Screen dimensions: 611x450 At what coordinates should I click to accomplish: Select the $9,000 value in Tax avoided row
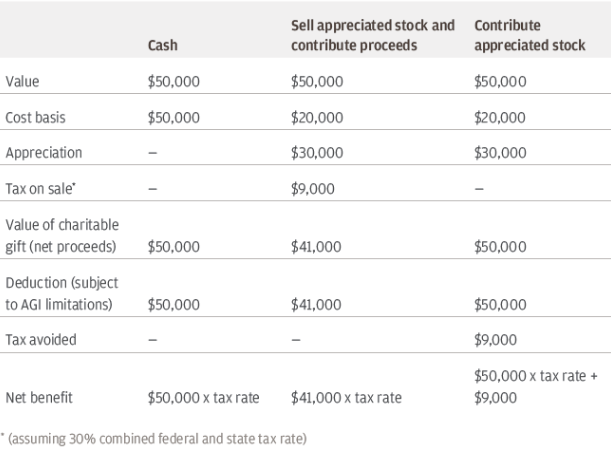point(497,339)
